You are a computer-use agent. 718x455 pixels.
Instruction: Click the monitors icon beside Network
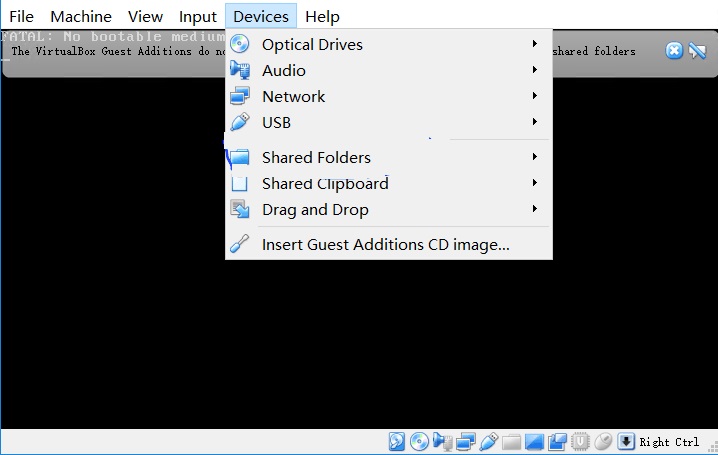click(x=239, y=96)
